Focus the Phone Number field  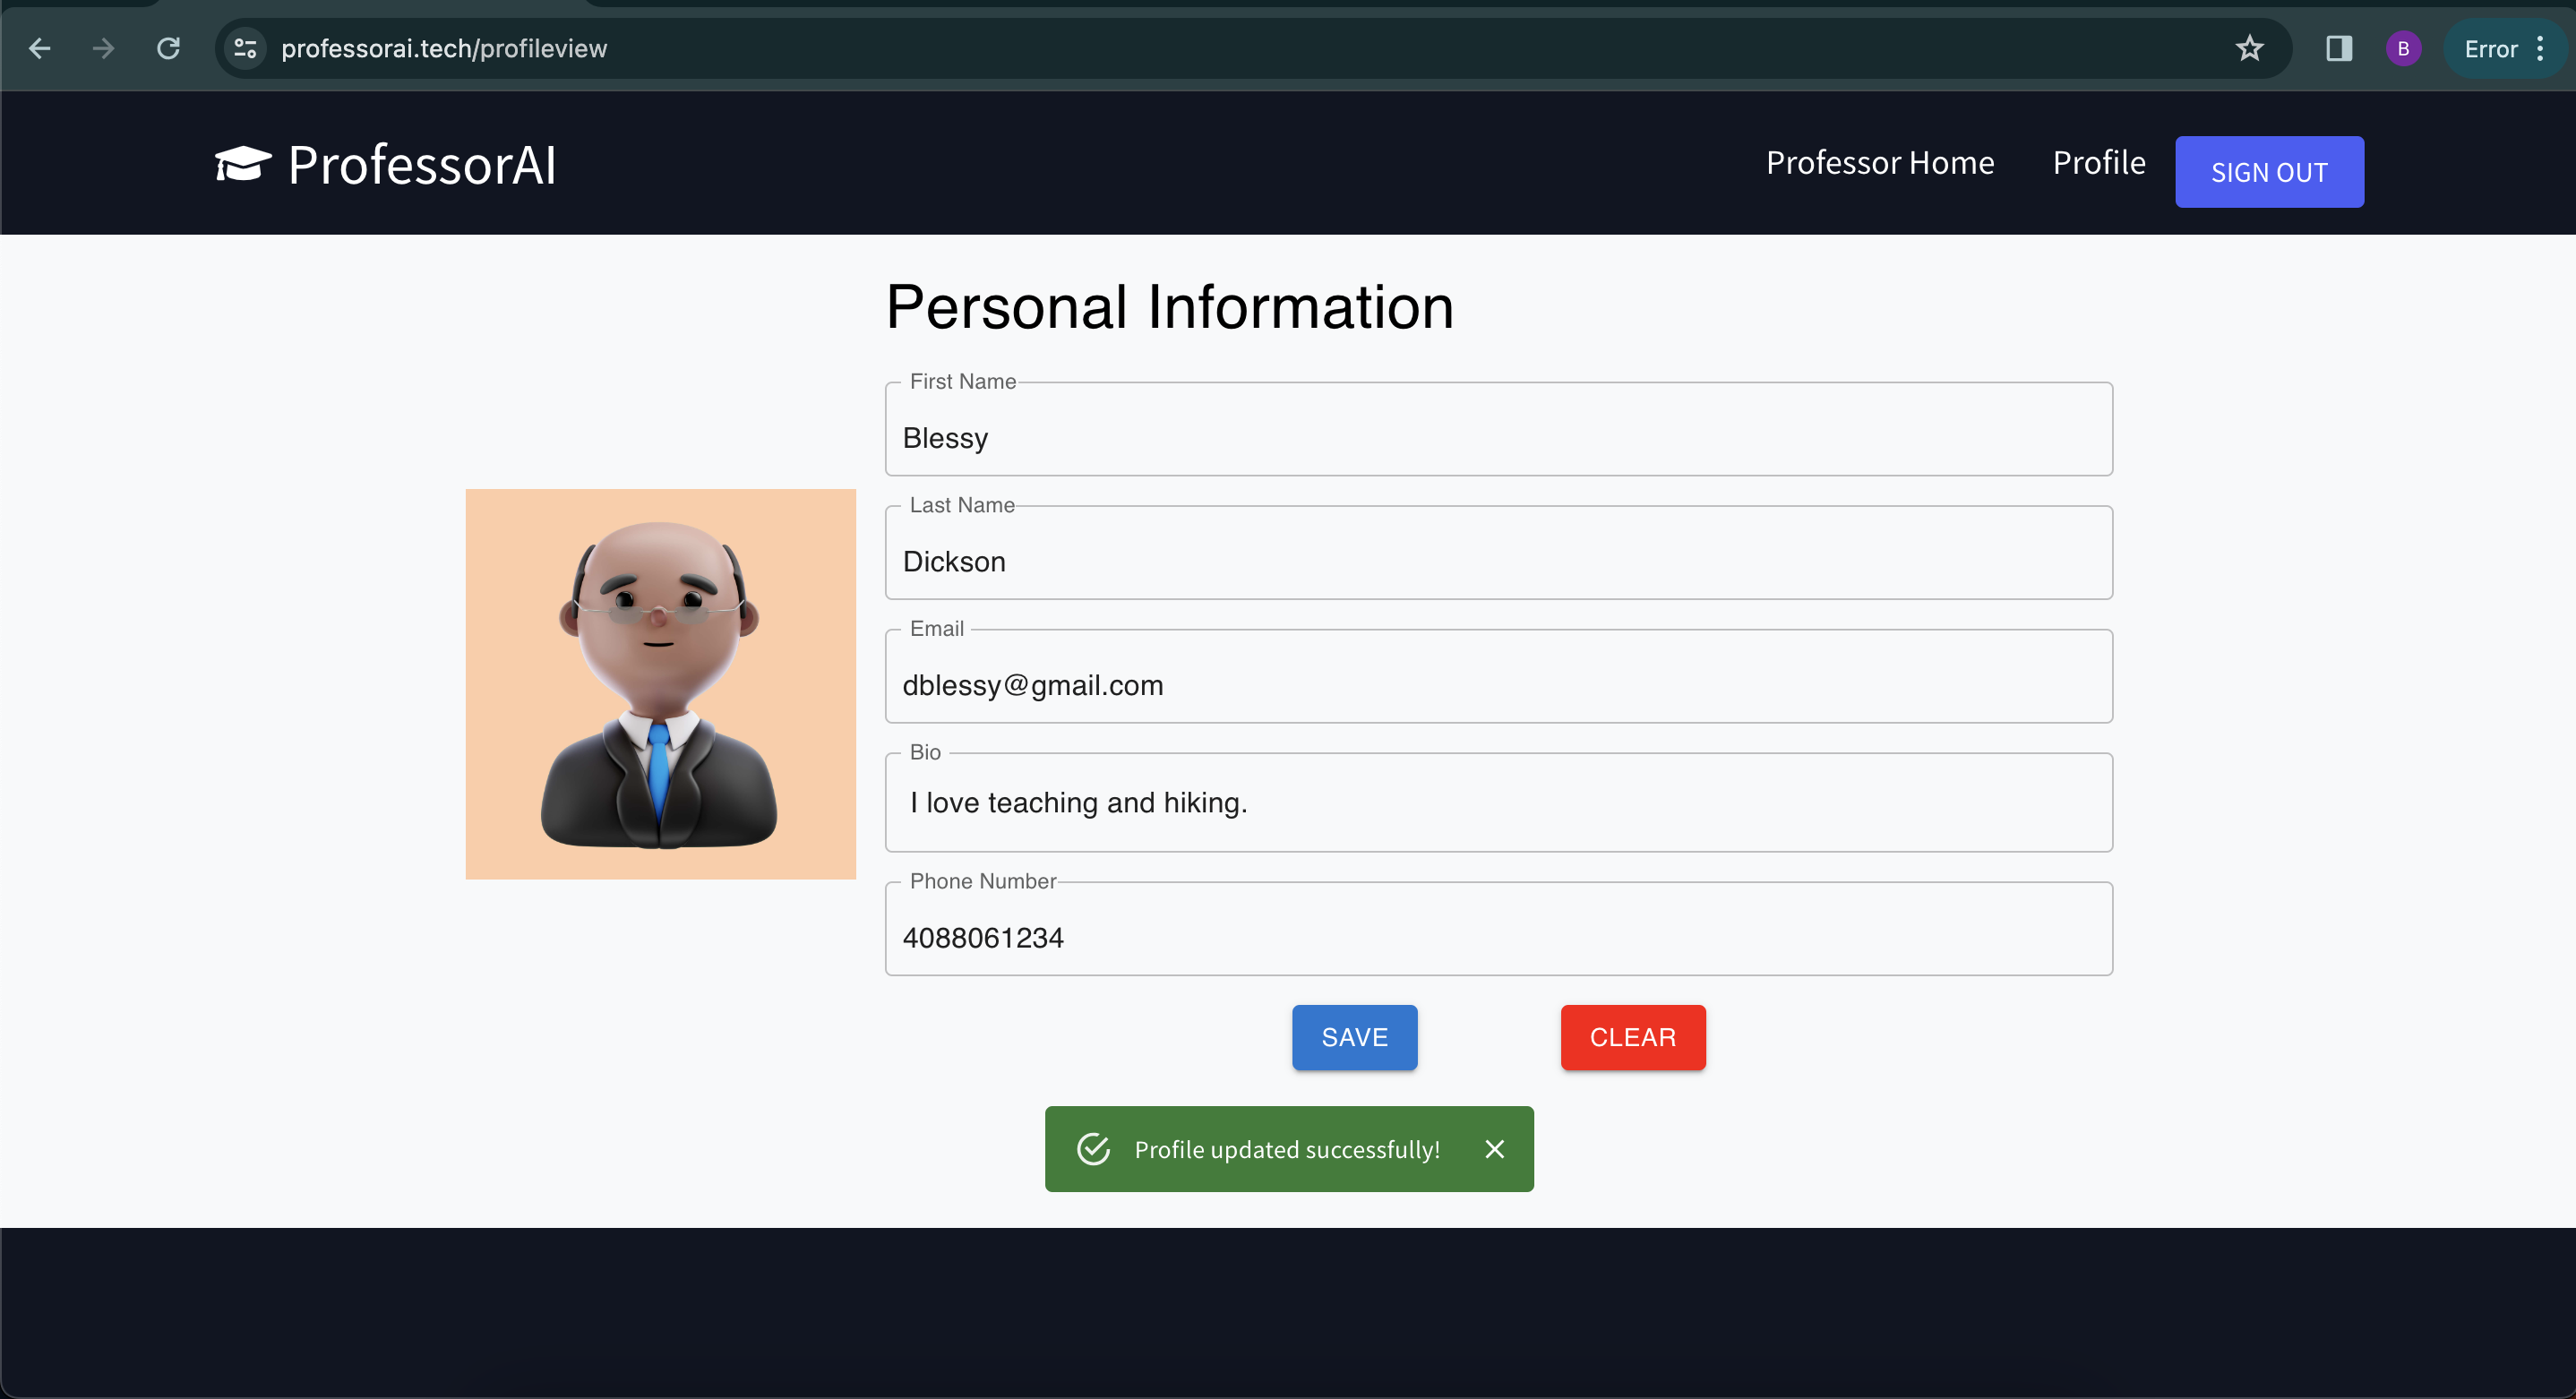pyautogui.click(x=1498, y=929)
